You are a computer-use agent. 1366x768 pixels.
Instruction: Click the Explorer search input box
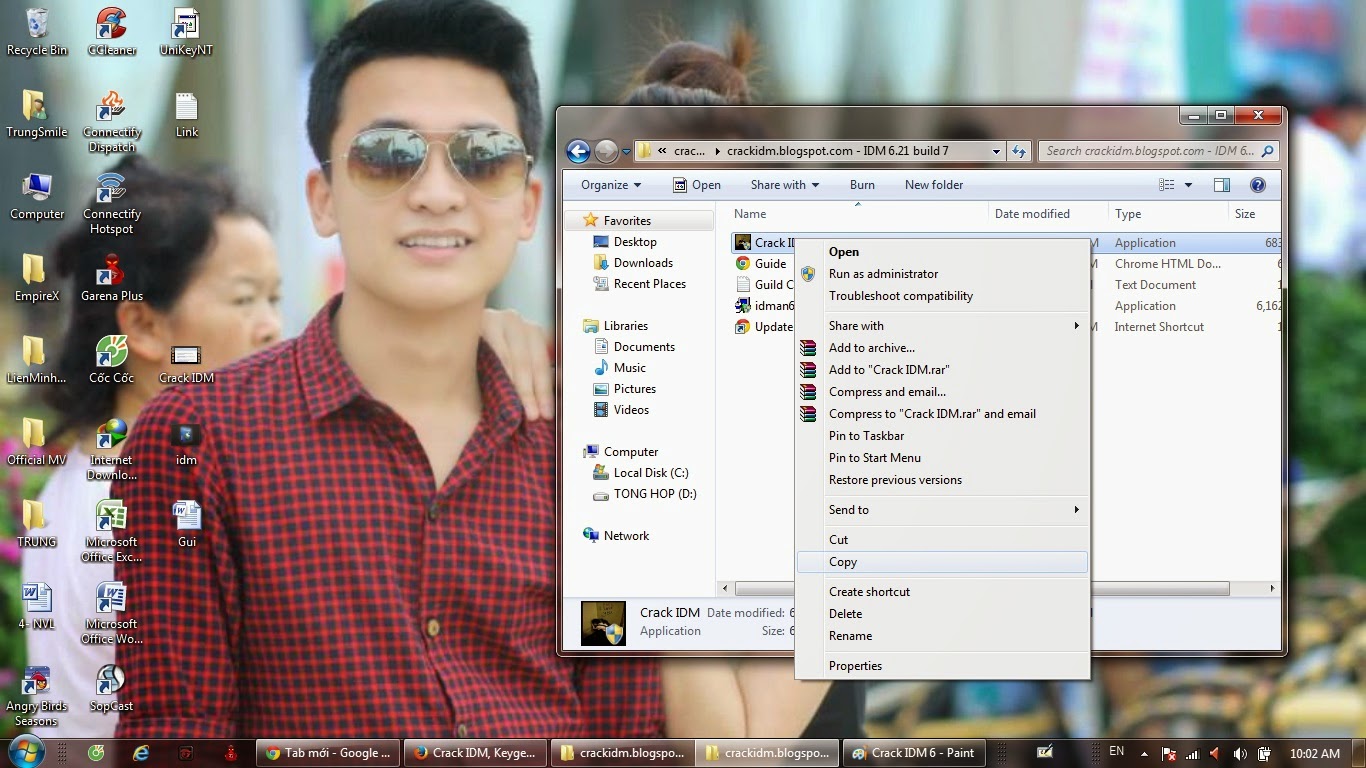1148,151
